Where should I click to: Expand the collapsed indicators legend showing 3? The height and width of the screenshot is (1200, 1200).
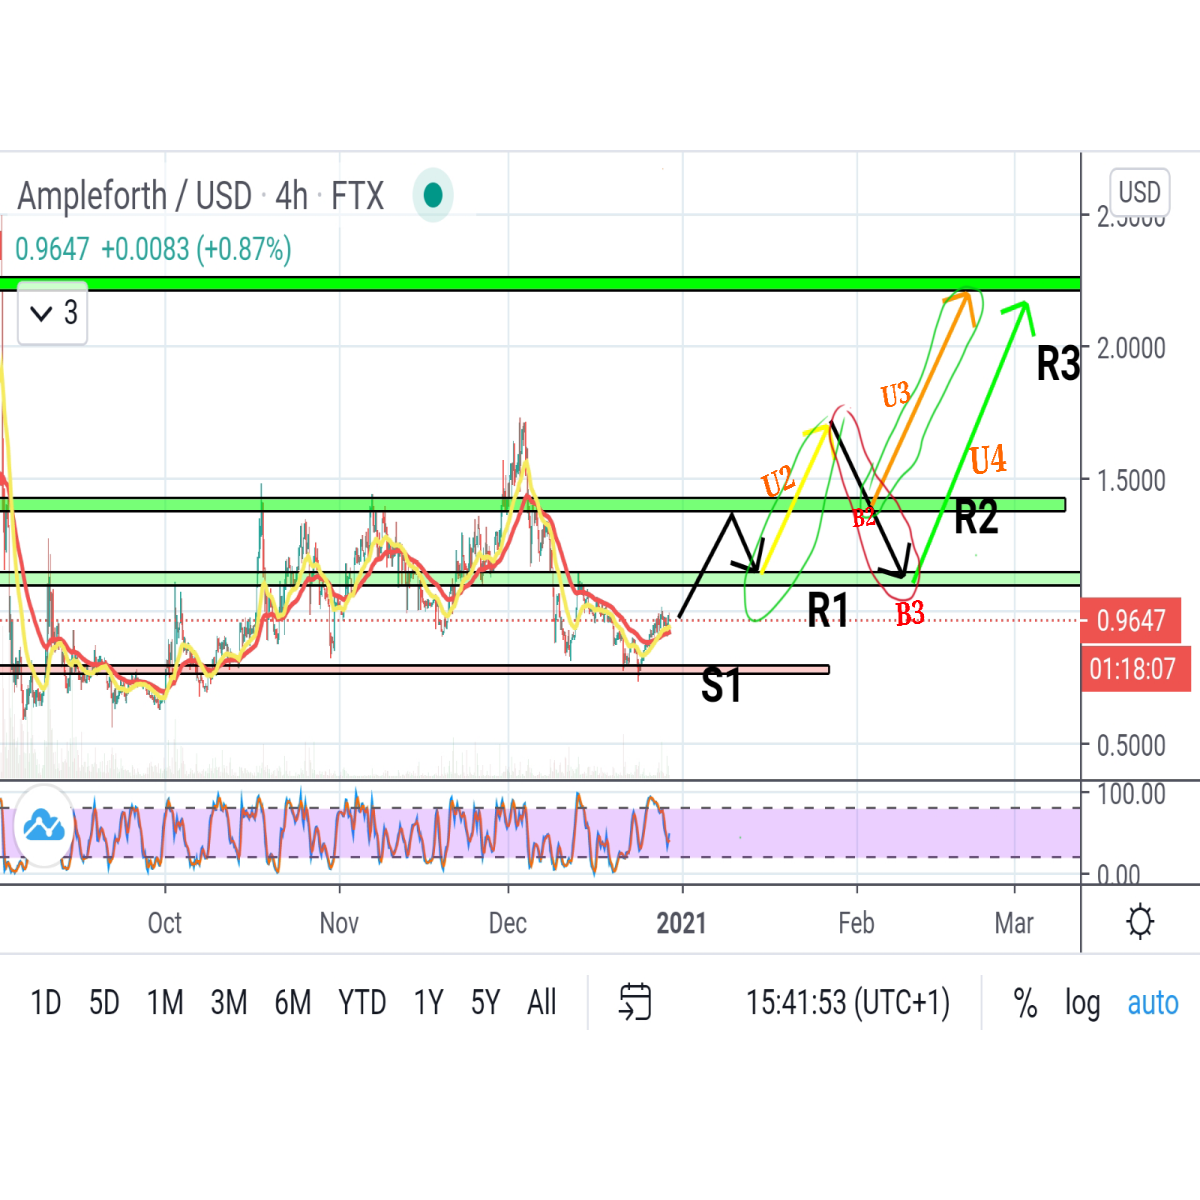click(53, 314)
